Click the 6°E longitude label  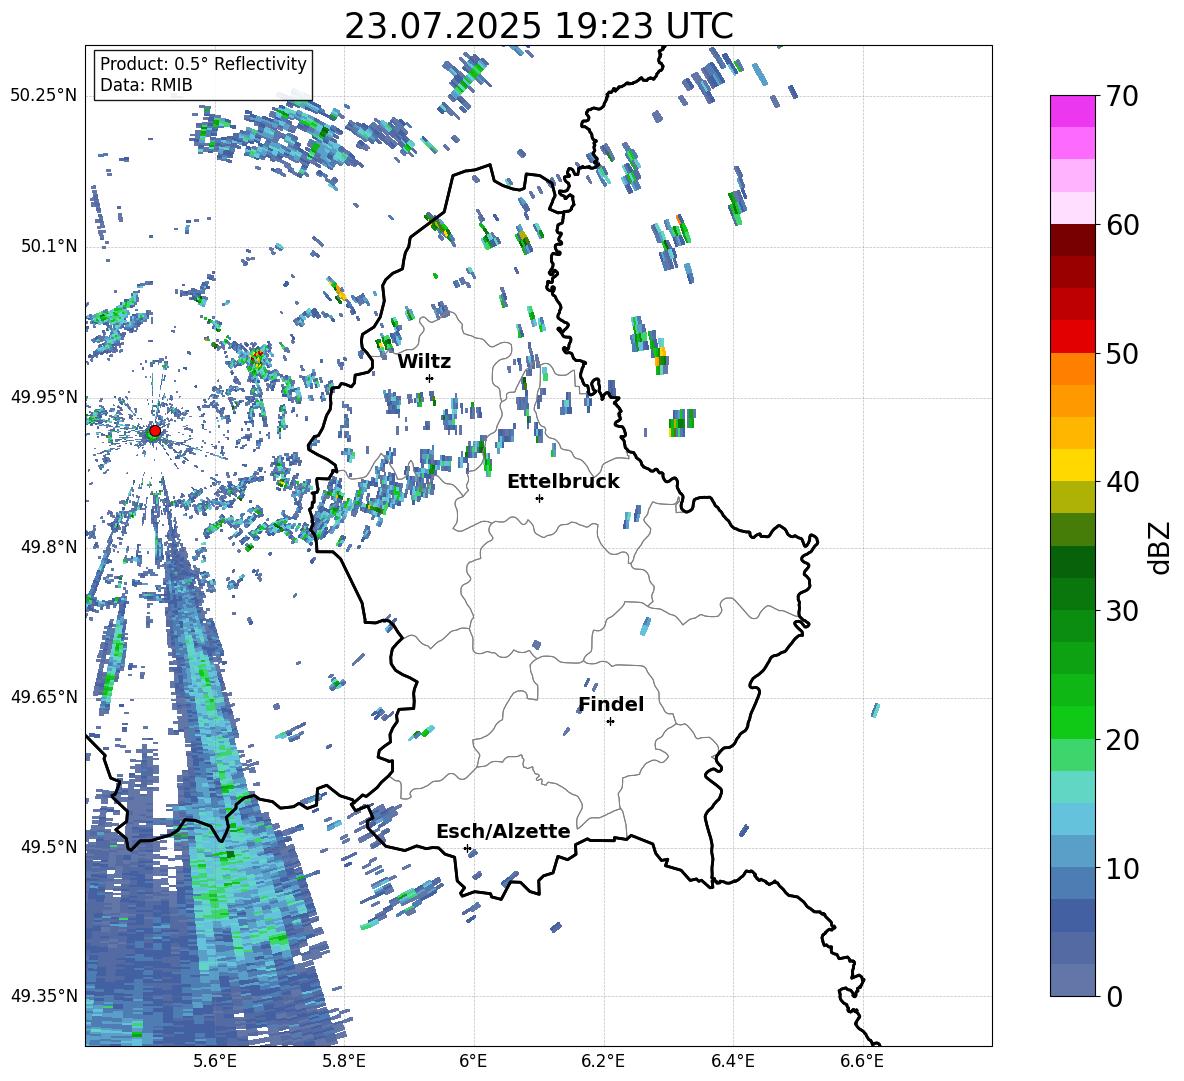pos(473,1061)
